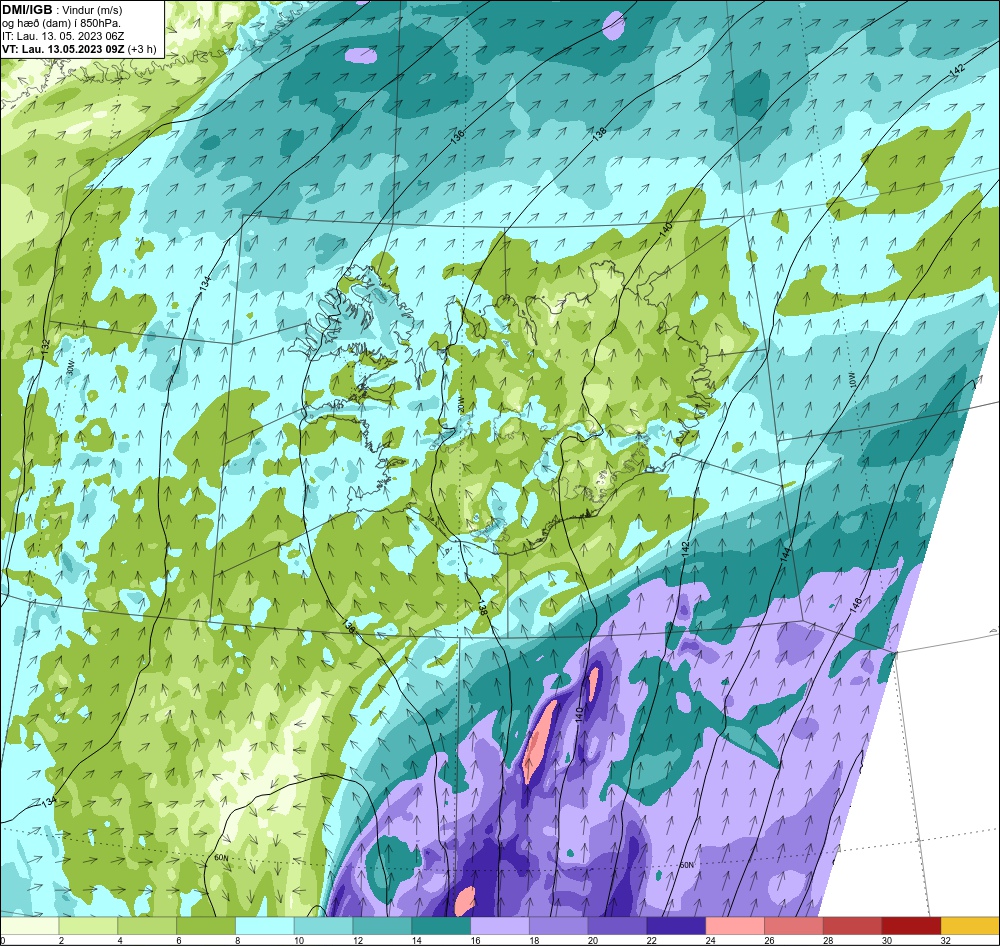Screen dimensions: 1000x946
Task: Pick the light lavender 16–18 m/s legend swatch
Action: [x=500, y=926]
